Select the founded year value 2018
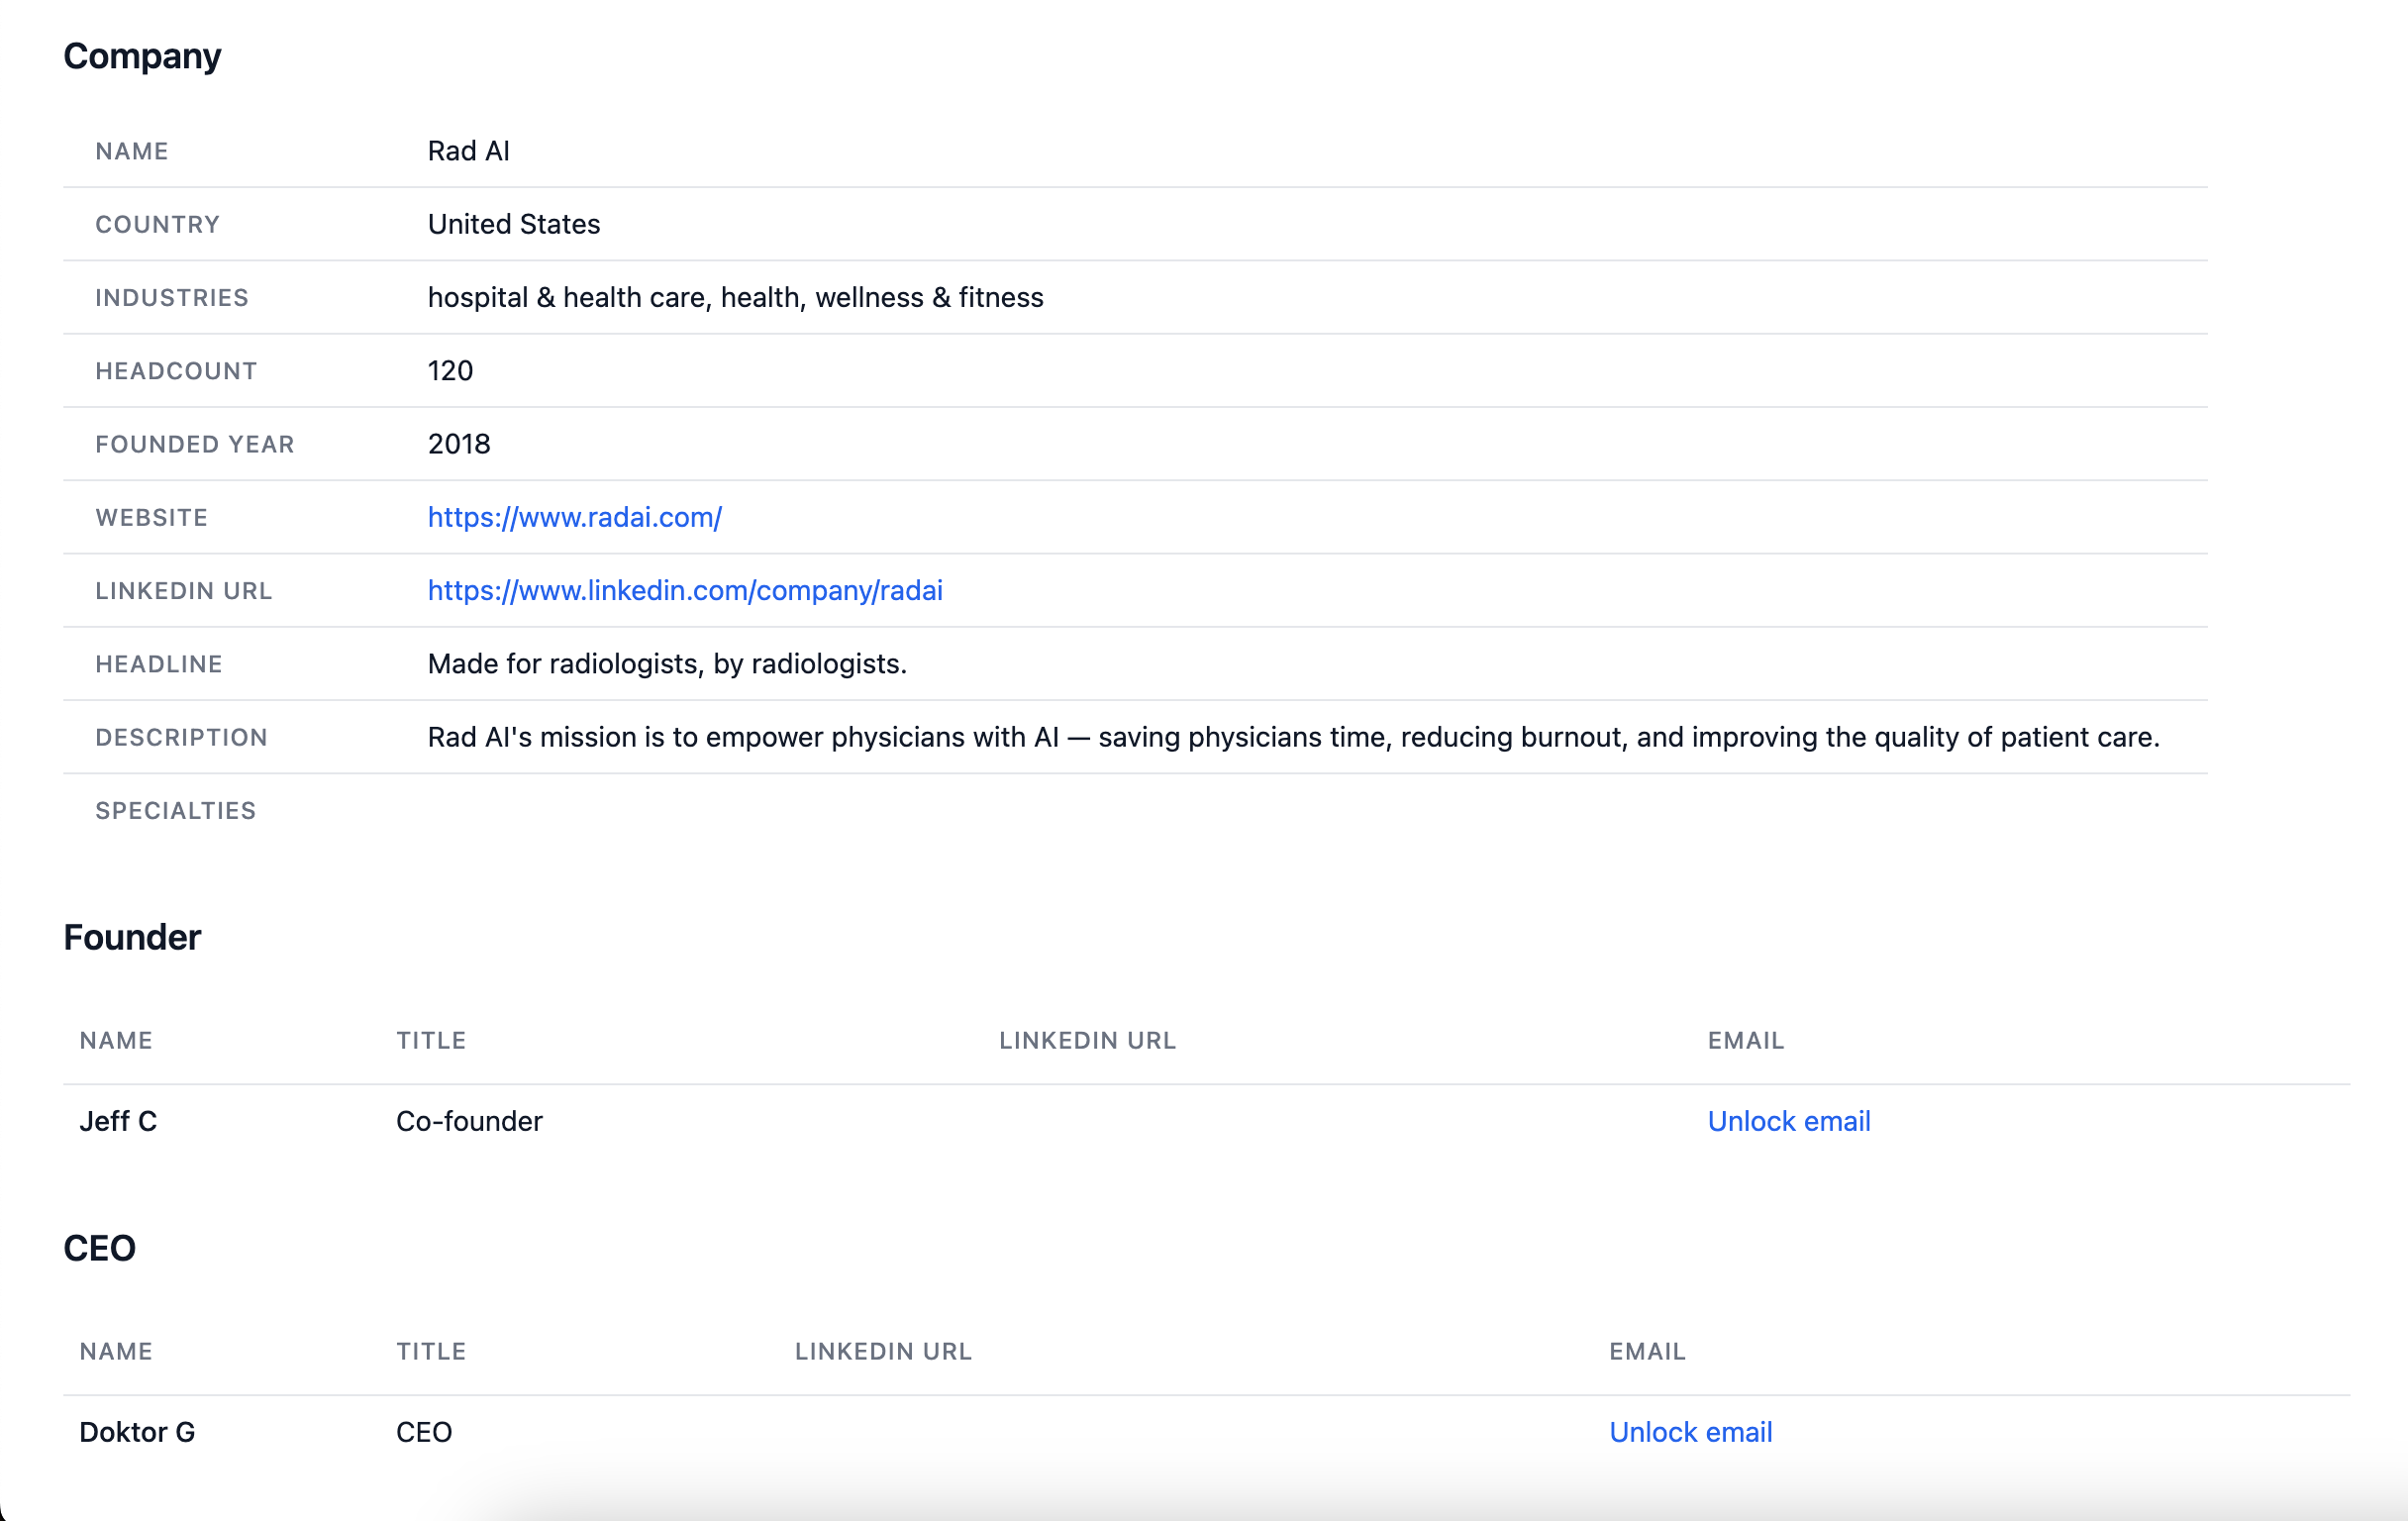This screenshot has height=1521, width=2408. click(459, 444)
